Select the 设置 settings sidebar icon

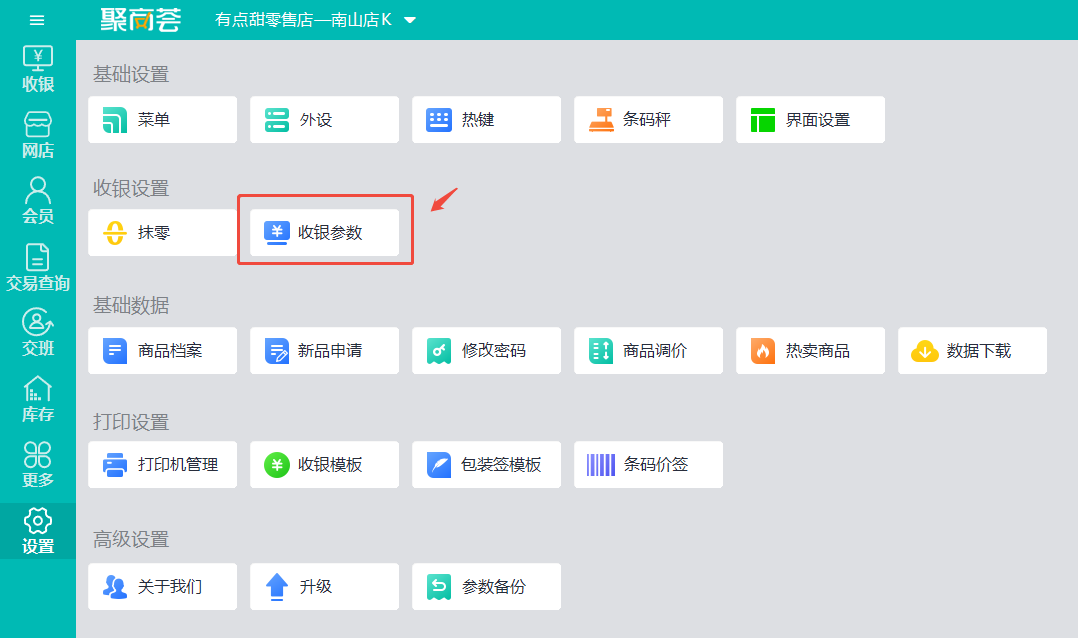38,531
